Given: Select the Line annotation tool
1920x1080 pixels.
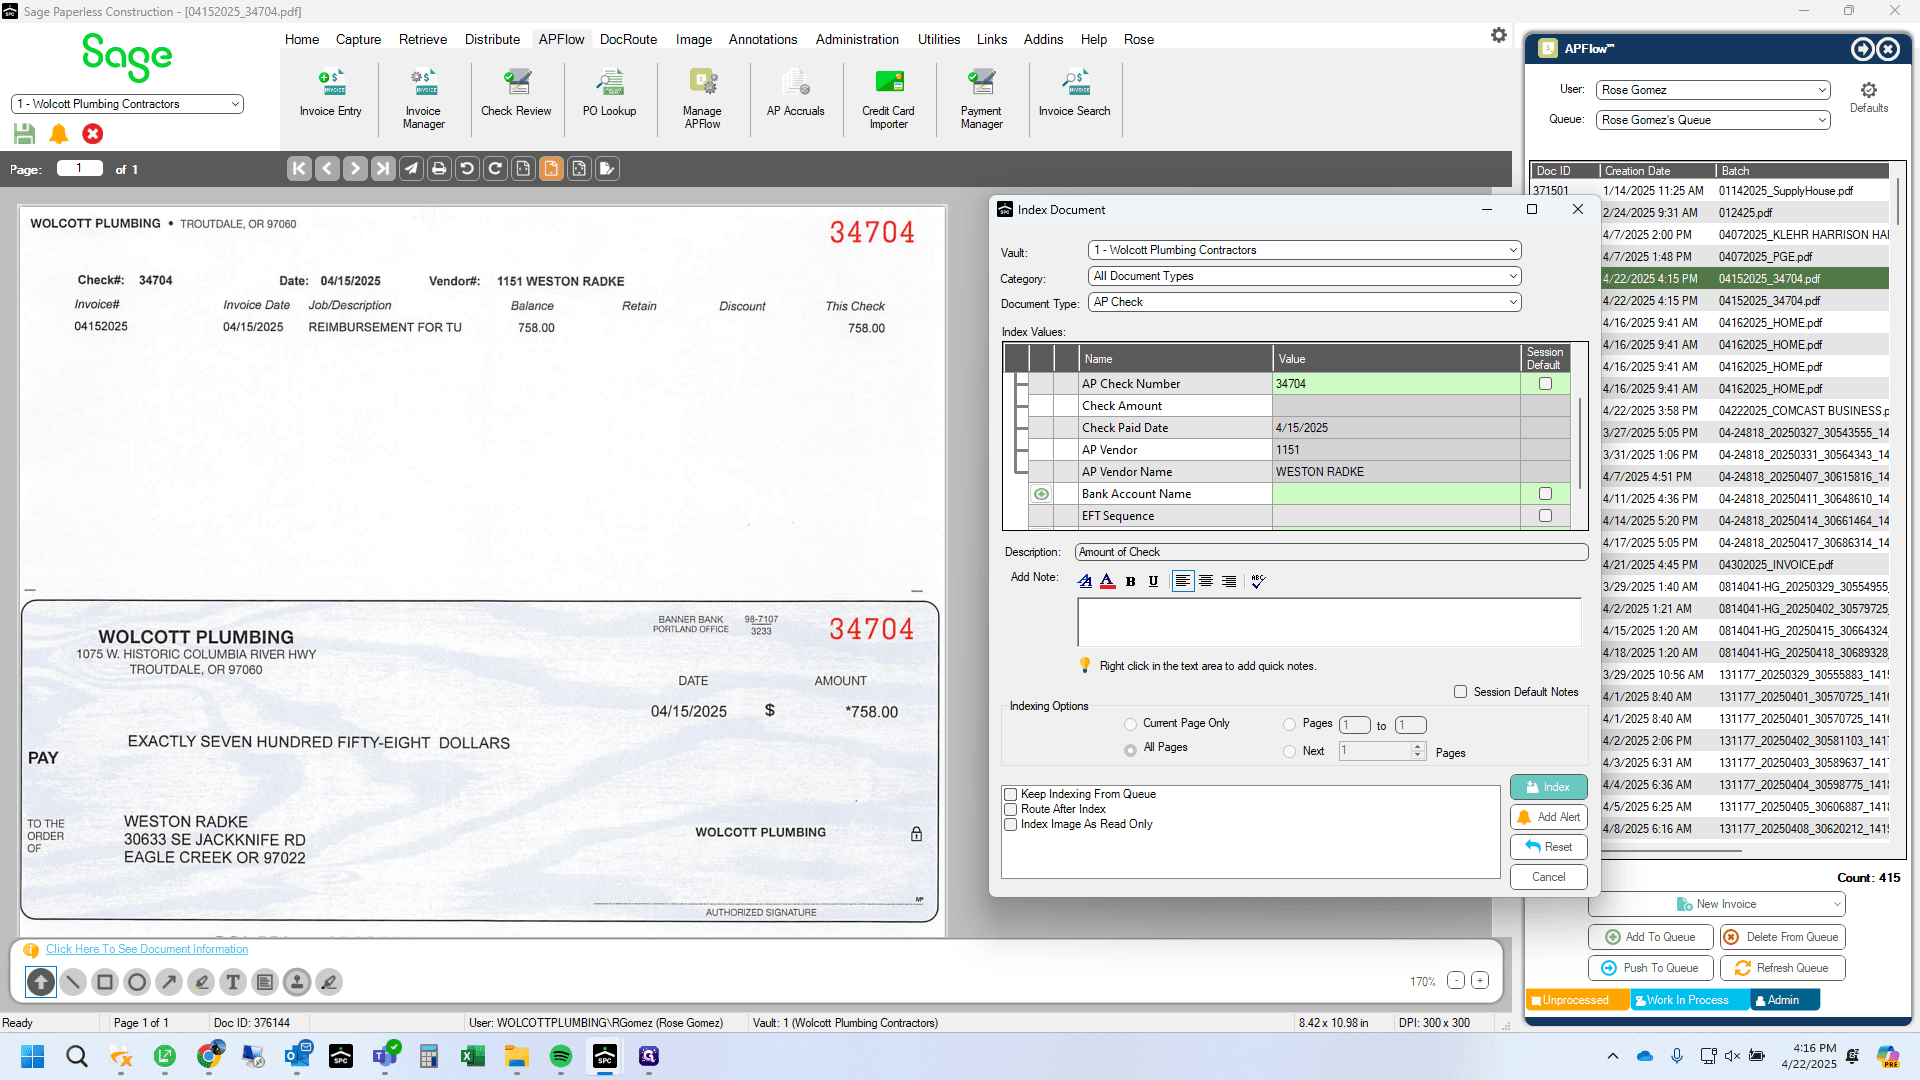Looking at the screenshot, I should click(73, 982).
